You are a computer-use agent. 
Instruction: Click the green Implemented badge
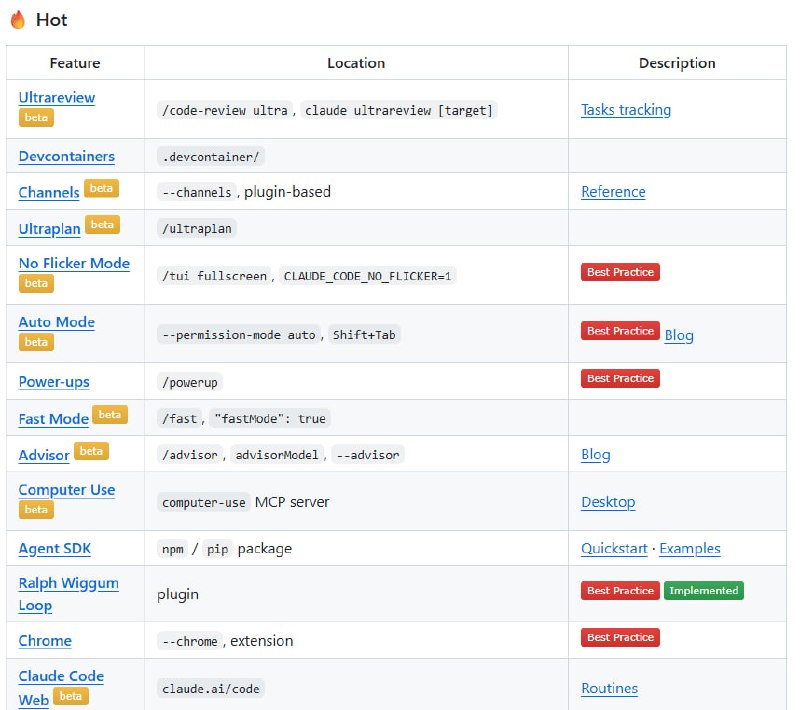(x=704, y=591)
